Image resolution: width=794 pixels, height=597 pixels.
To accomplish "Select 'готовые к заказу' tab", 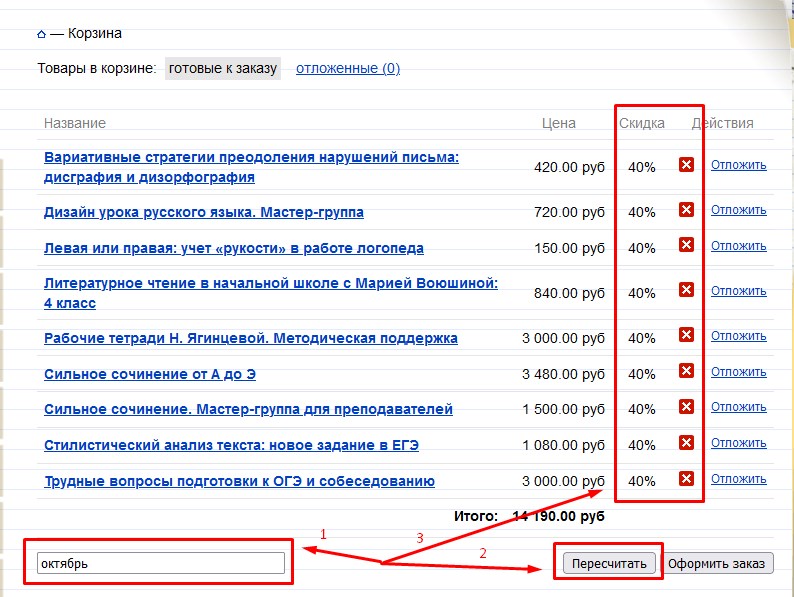I will pyautogui.click(x=223, y=68).
